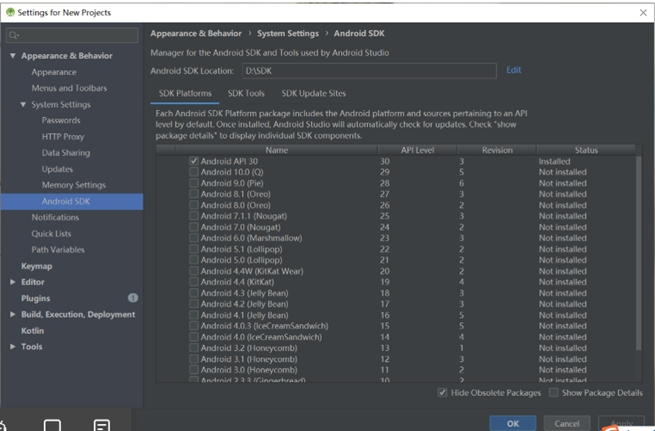
Task: Click the Android SDK Location field
Action: (369, 71)
